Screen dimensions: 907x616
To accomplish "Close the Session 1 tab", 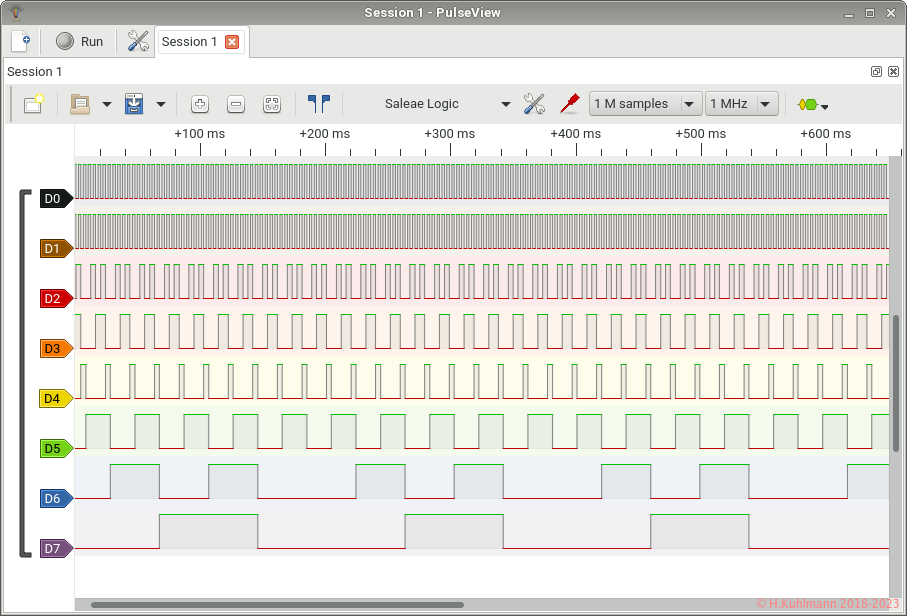I will coord(232,42).
